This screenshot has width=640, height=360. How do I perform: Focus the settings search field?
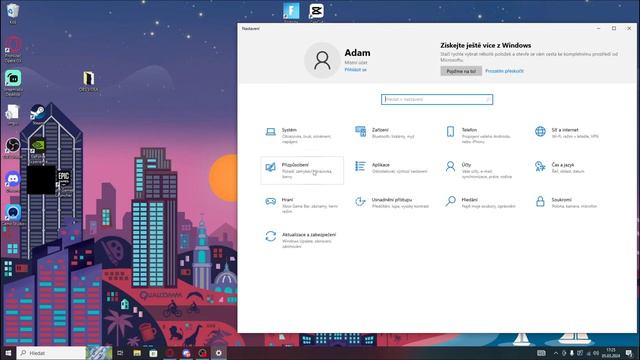437,99
